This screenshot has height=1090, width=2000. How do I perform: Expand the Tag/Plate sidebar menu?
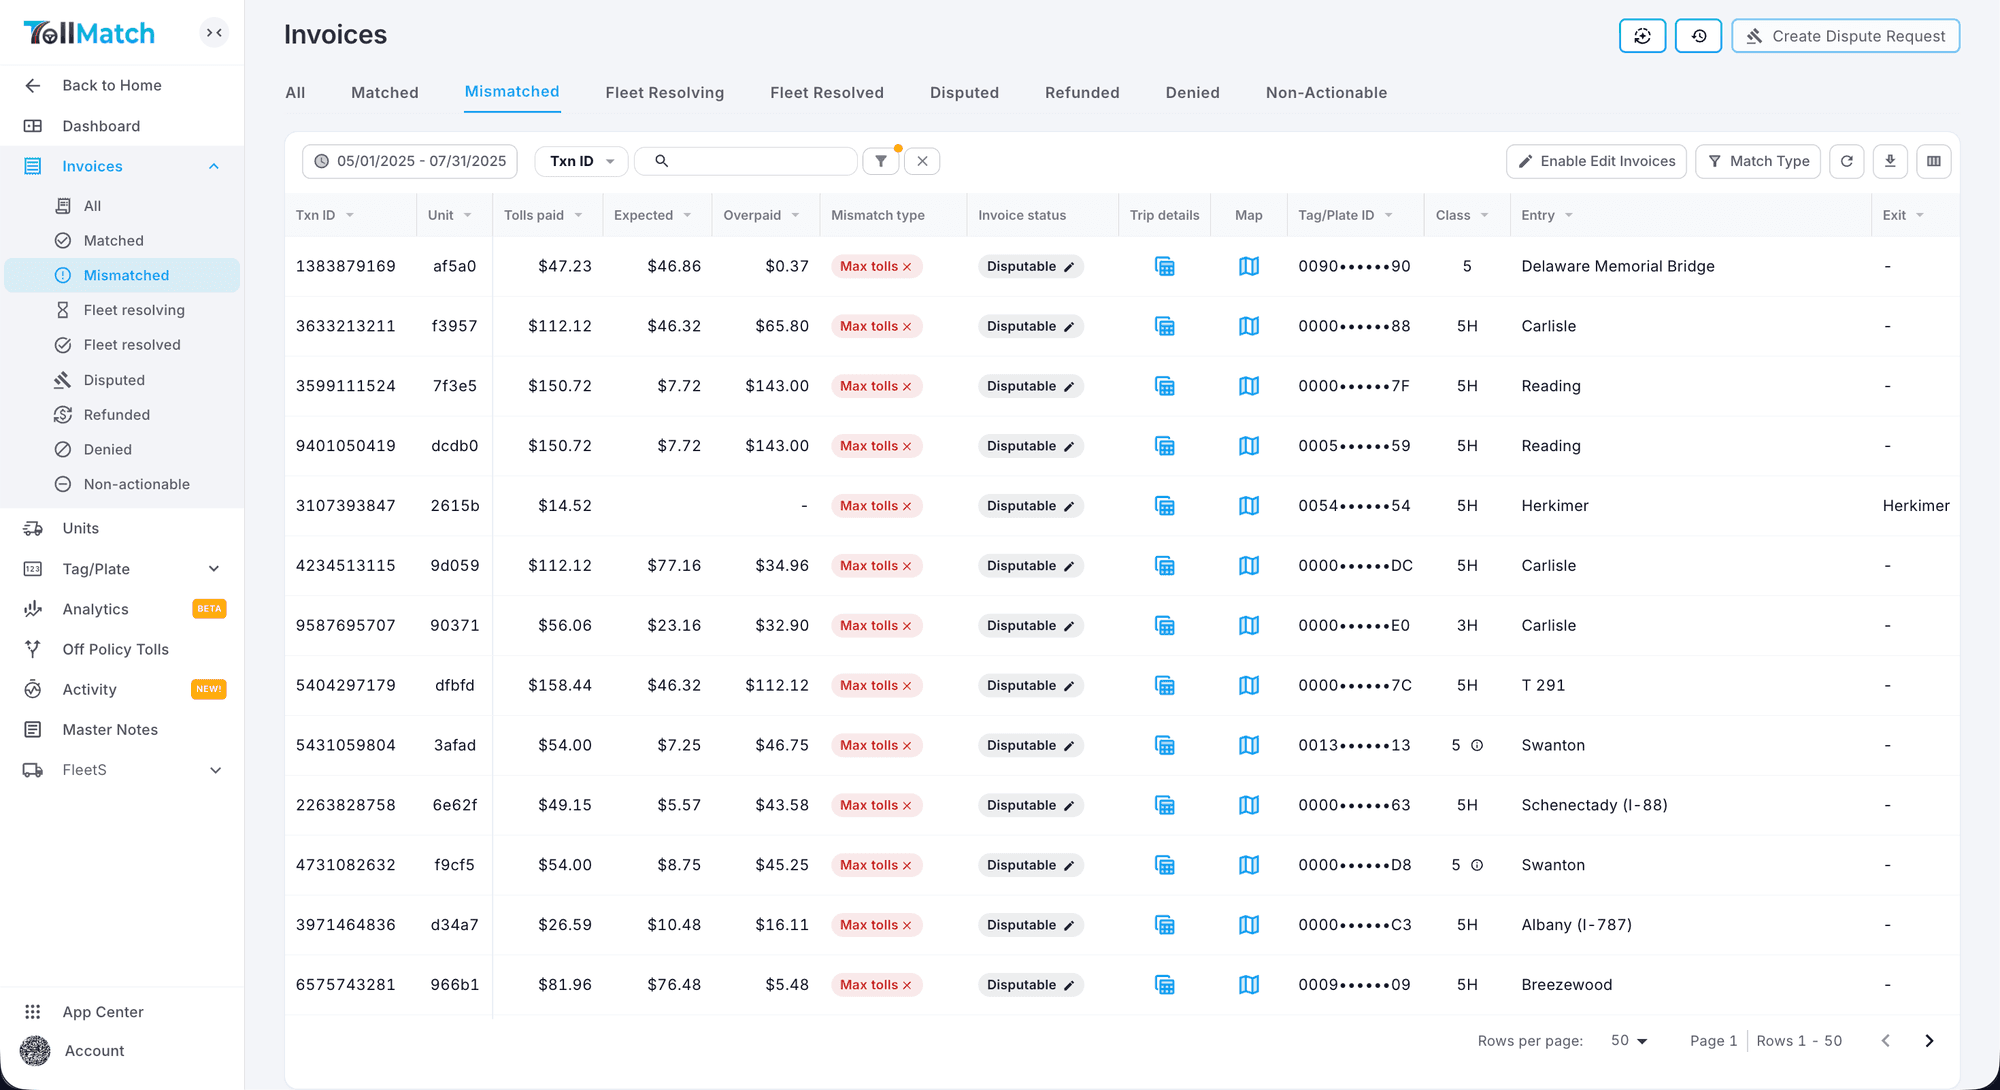214,569
